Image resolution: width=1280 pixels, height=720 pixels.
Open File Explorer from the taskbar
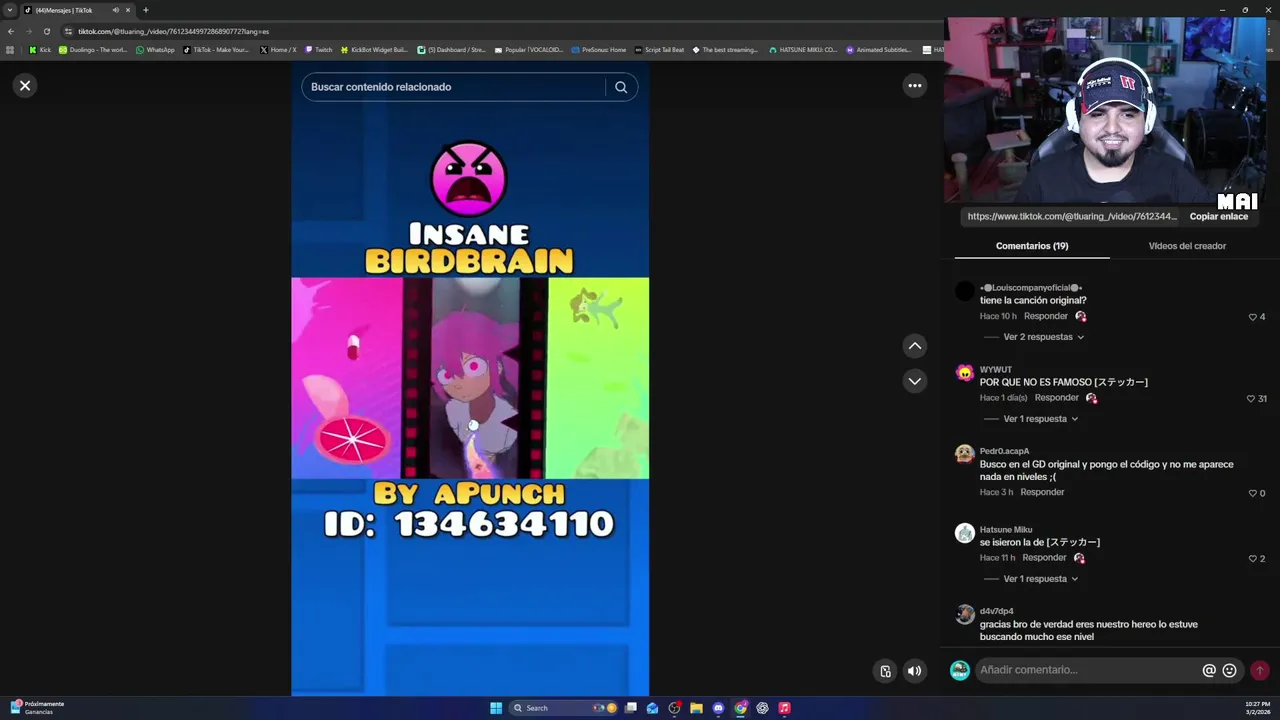click(697, 708)
